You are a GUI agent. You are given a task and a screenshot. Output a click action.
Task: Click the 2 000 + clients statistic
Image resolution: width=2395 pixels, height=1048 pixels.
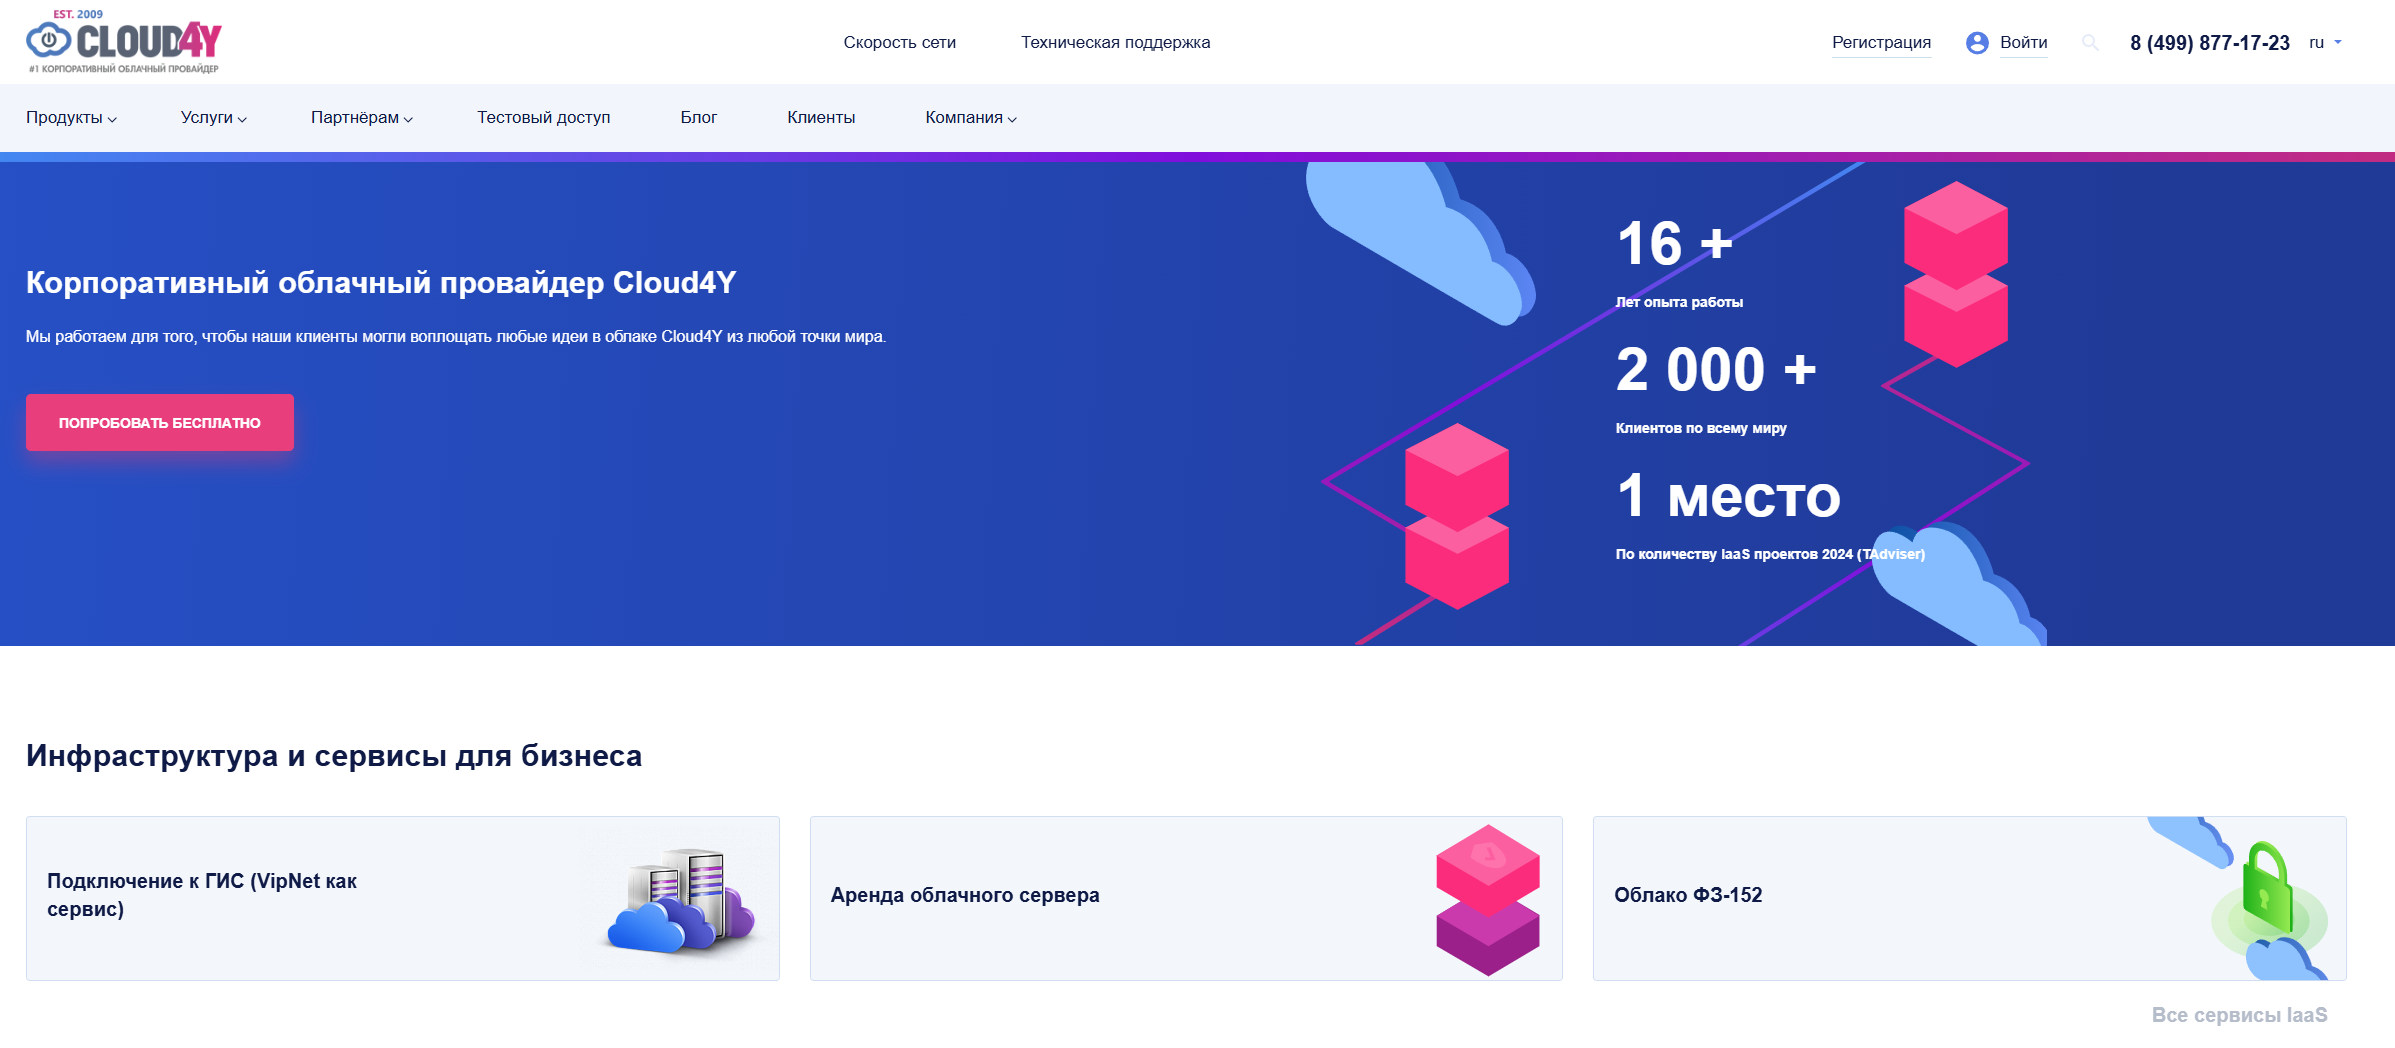point(1716,370)
